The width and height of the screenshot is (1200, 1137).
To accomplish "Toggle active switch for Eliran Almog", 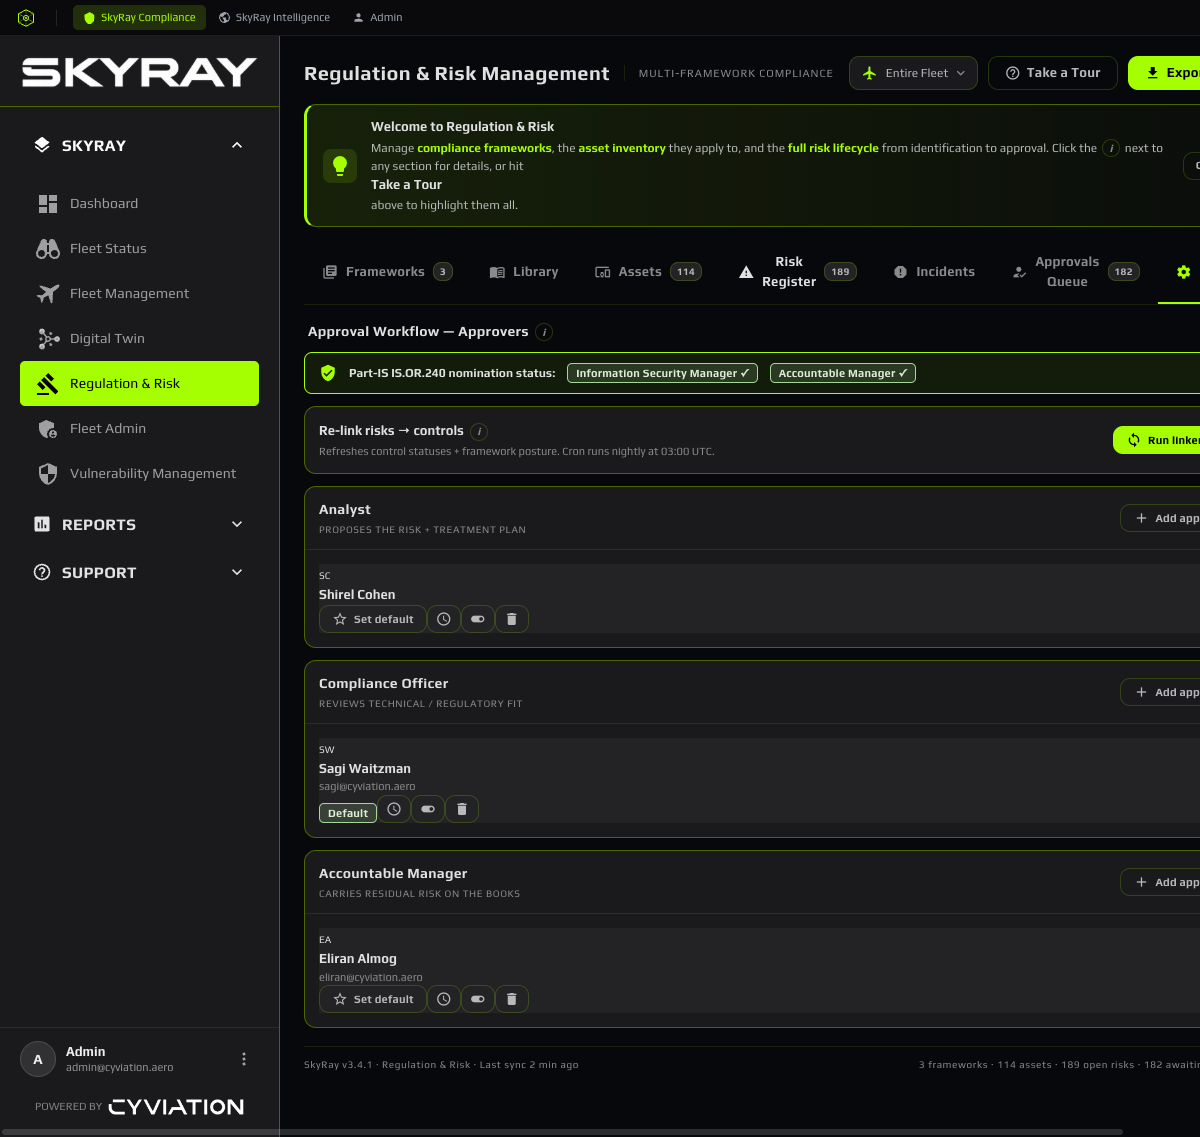I will tap(478, 999).
